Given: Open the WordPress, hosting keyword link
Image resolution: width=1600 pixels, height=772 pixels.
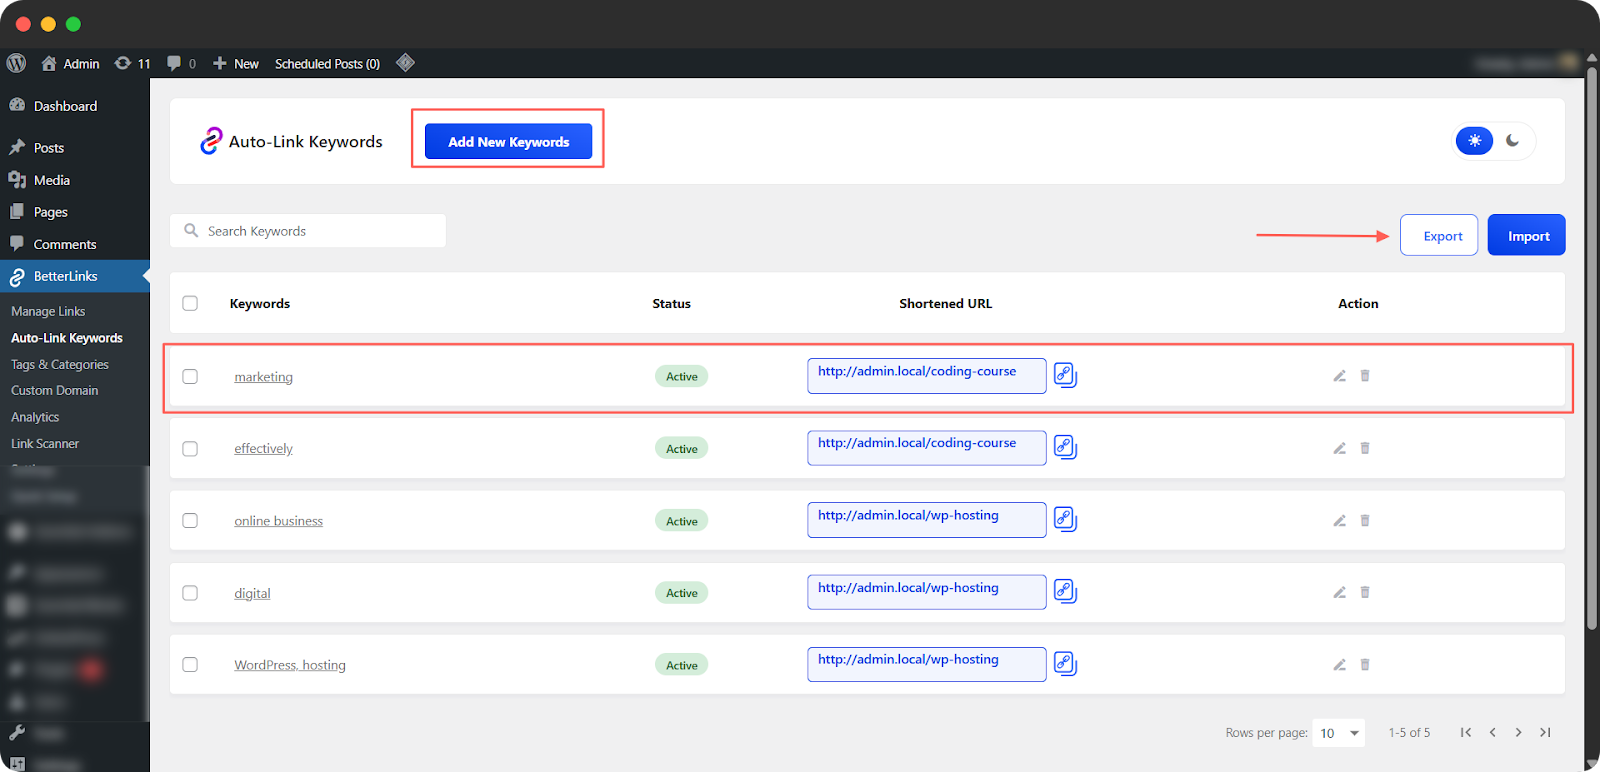Looking at the screenshot, I should (290, 665).
